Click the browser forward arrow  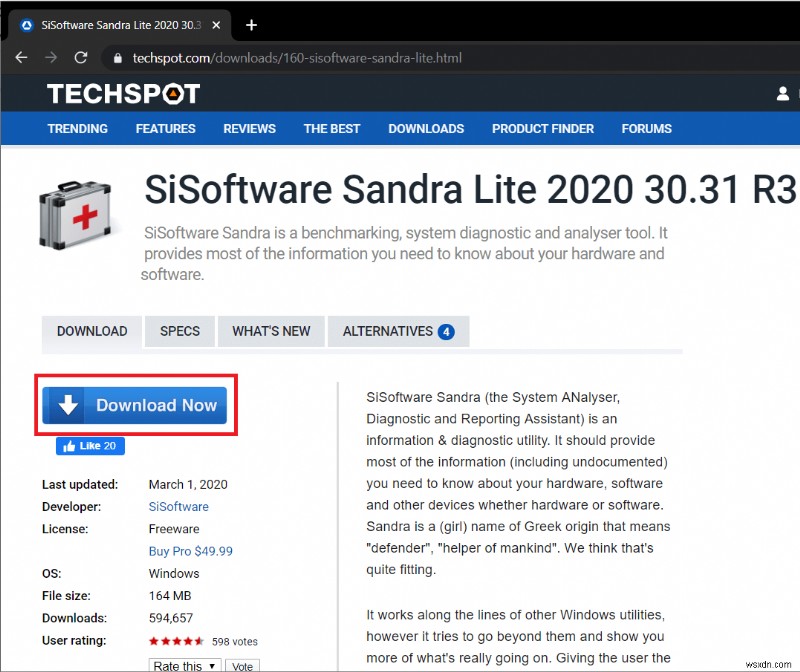point(51,57)
